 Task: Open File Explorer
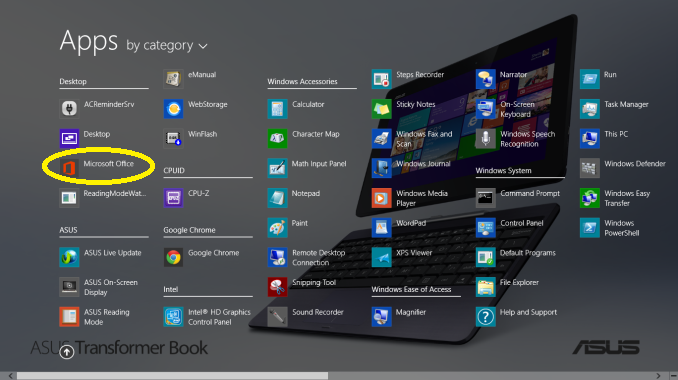pos(486,287)
